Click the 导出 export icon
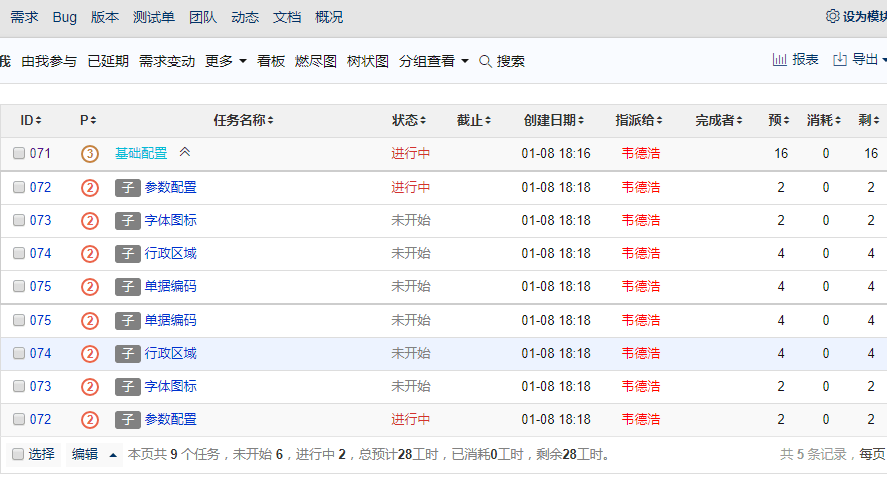 (840, 60)
